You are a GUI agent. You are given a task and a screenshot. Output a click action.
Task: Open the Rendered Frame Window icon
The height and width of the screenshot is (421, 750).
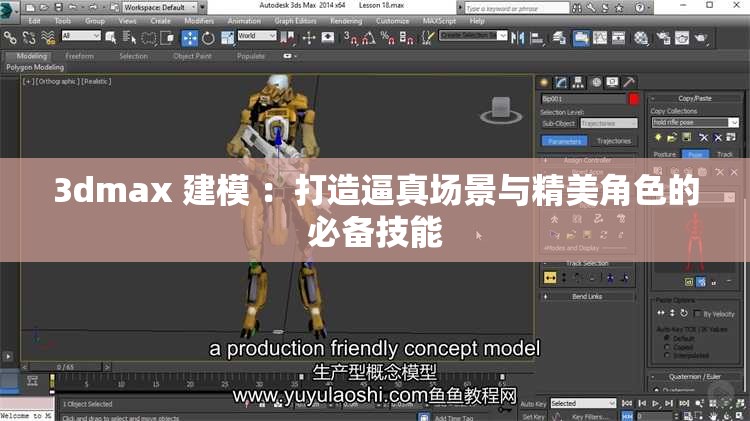(x=682, y=38)
